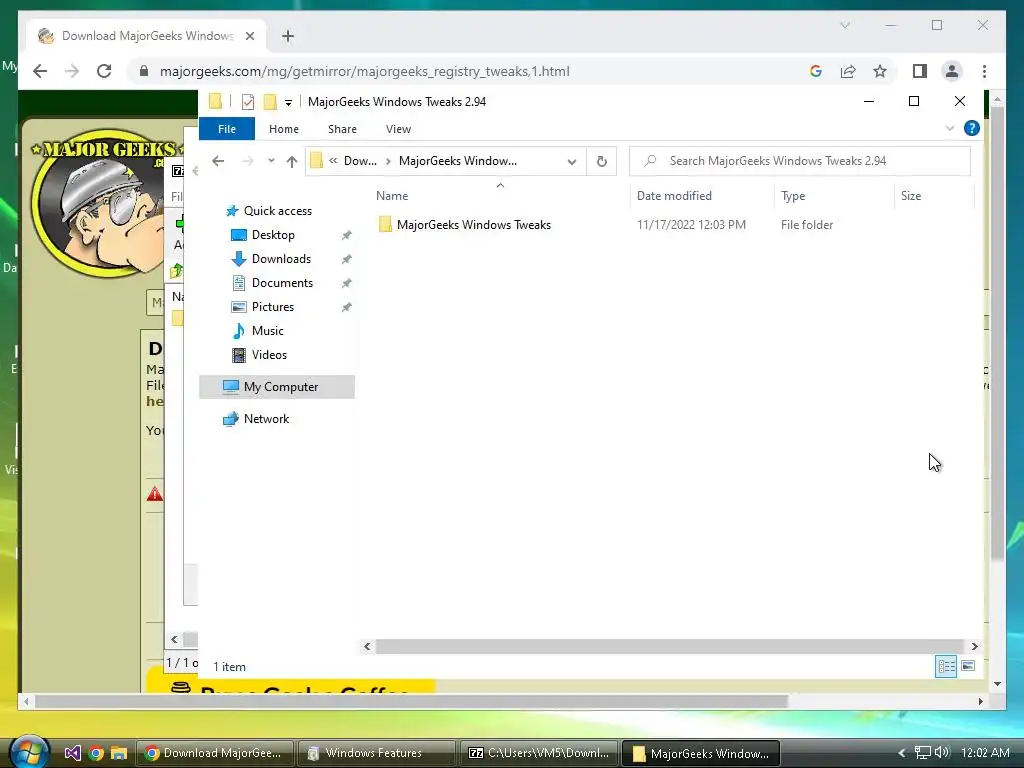Show hidden tray icons arrow
Screen dimensions: 1024x768
902,753
